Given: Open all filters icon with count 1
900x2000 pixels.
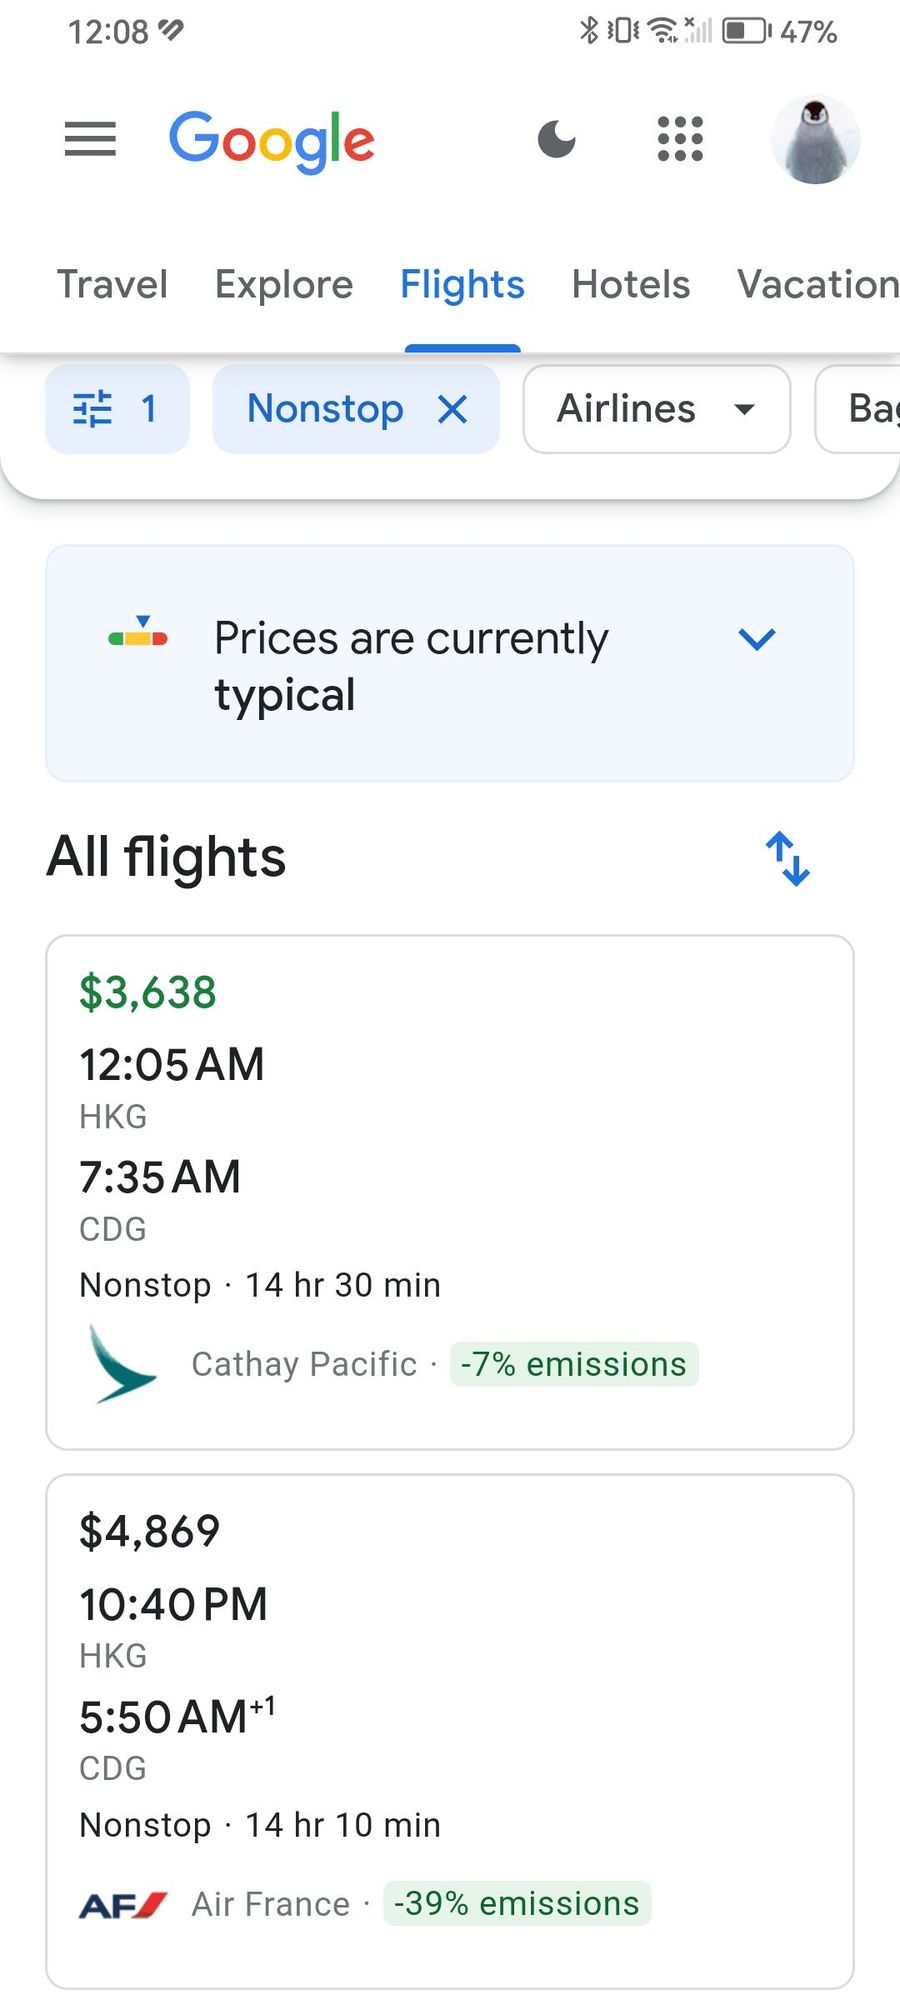Looking at the screenshot, I should (117, 409).
